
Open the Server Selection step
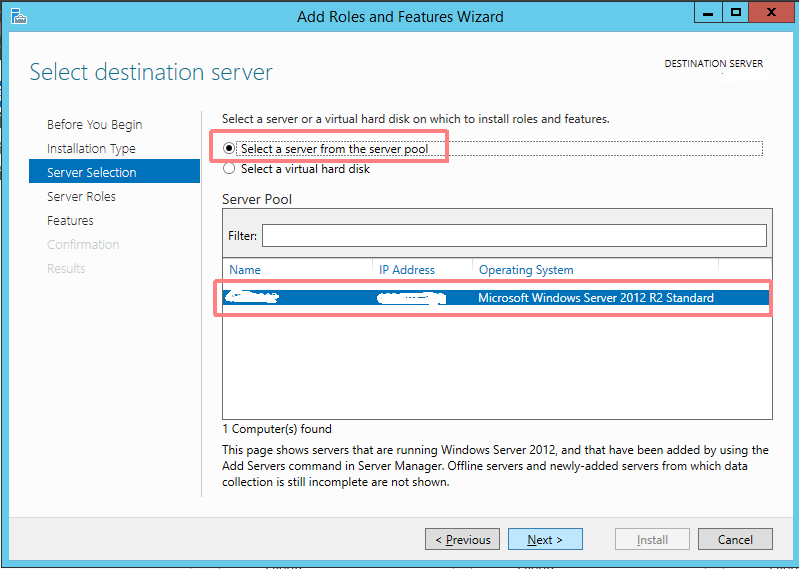tap(114, 171)
